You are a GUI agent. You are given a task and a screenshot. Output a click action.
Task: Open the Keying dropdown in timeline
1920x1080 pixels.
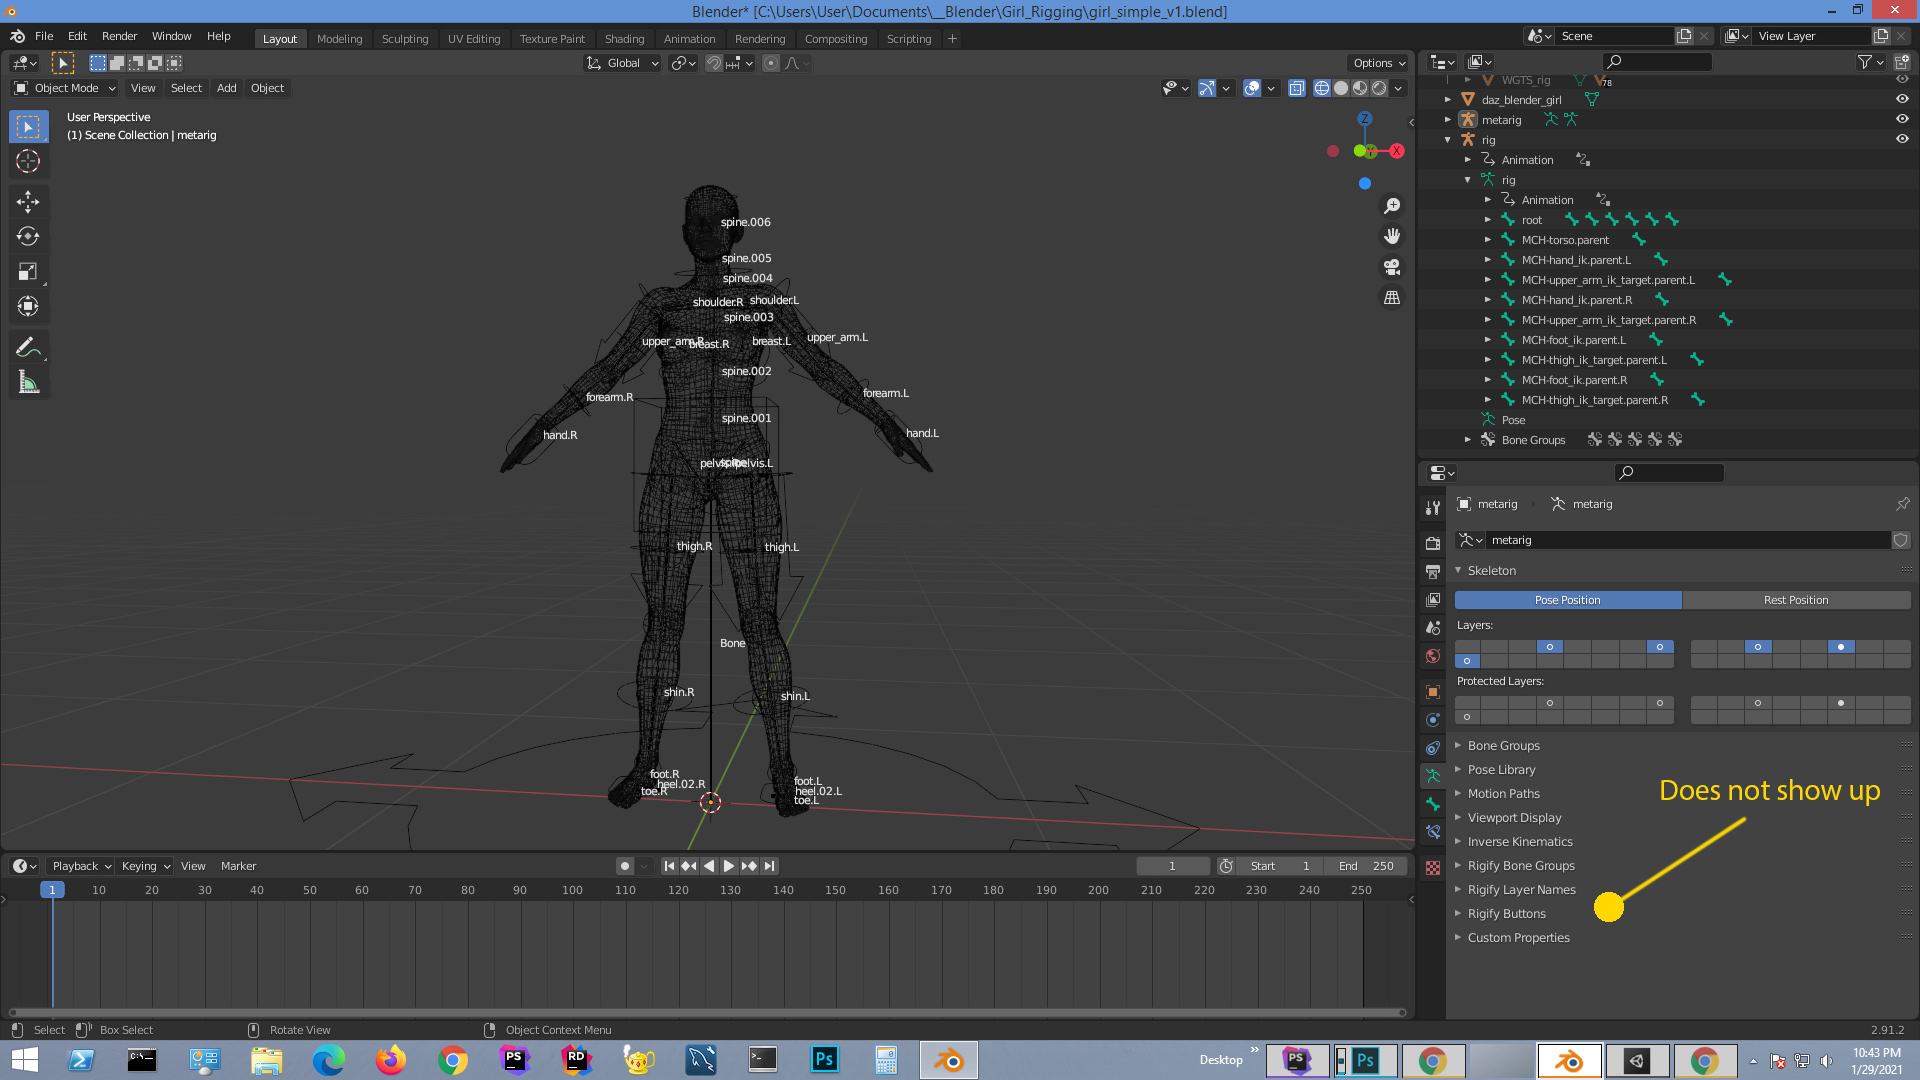tap(145, 866)
